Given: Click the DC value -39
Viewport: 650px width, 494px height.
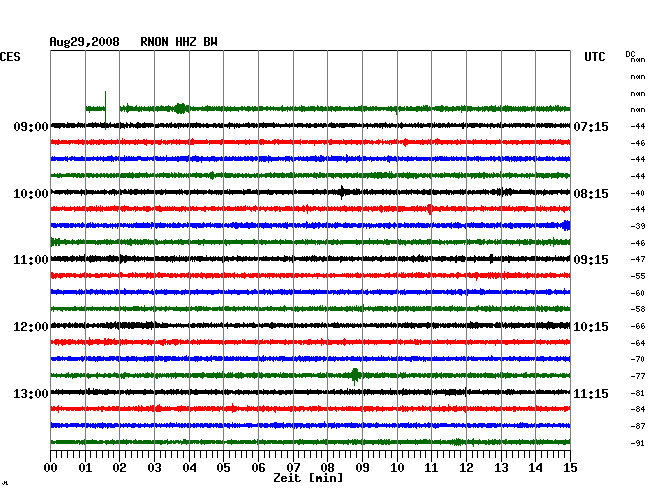Looking at the screenshot, I should 638,226.
